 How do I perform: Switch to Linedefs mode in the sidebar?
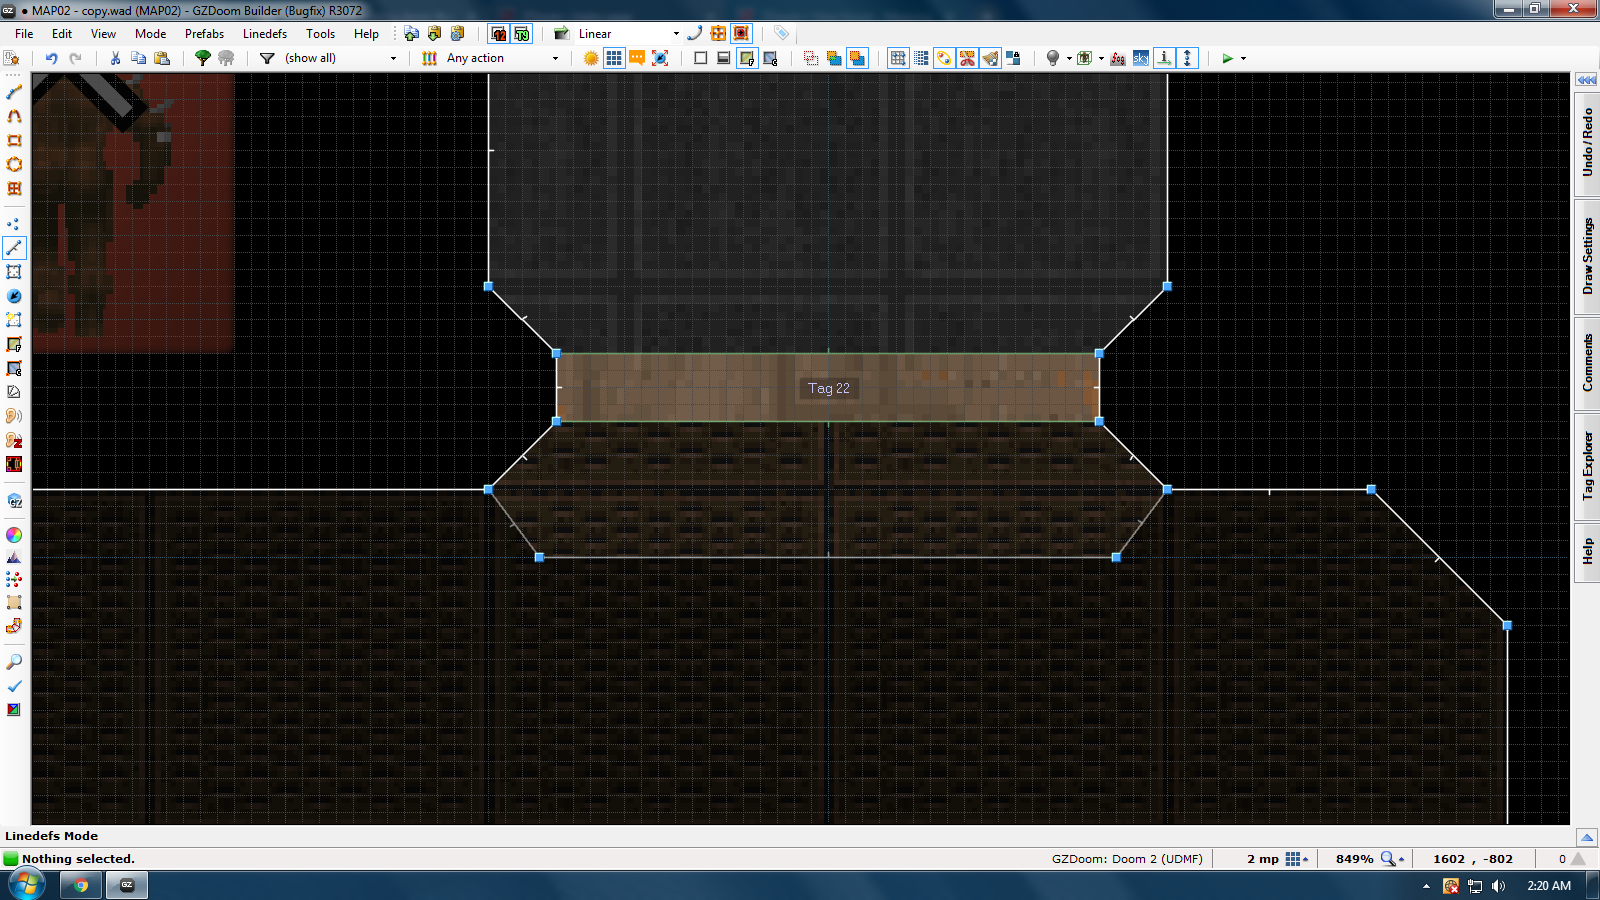pos(14,248)
